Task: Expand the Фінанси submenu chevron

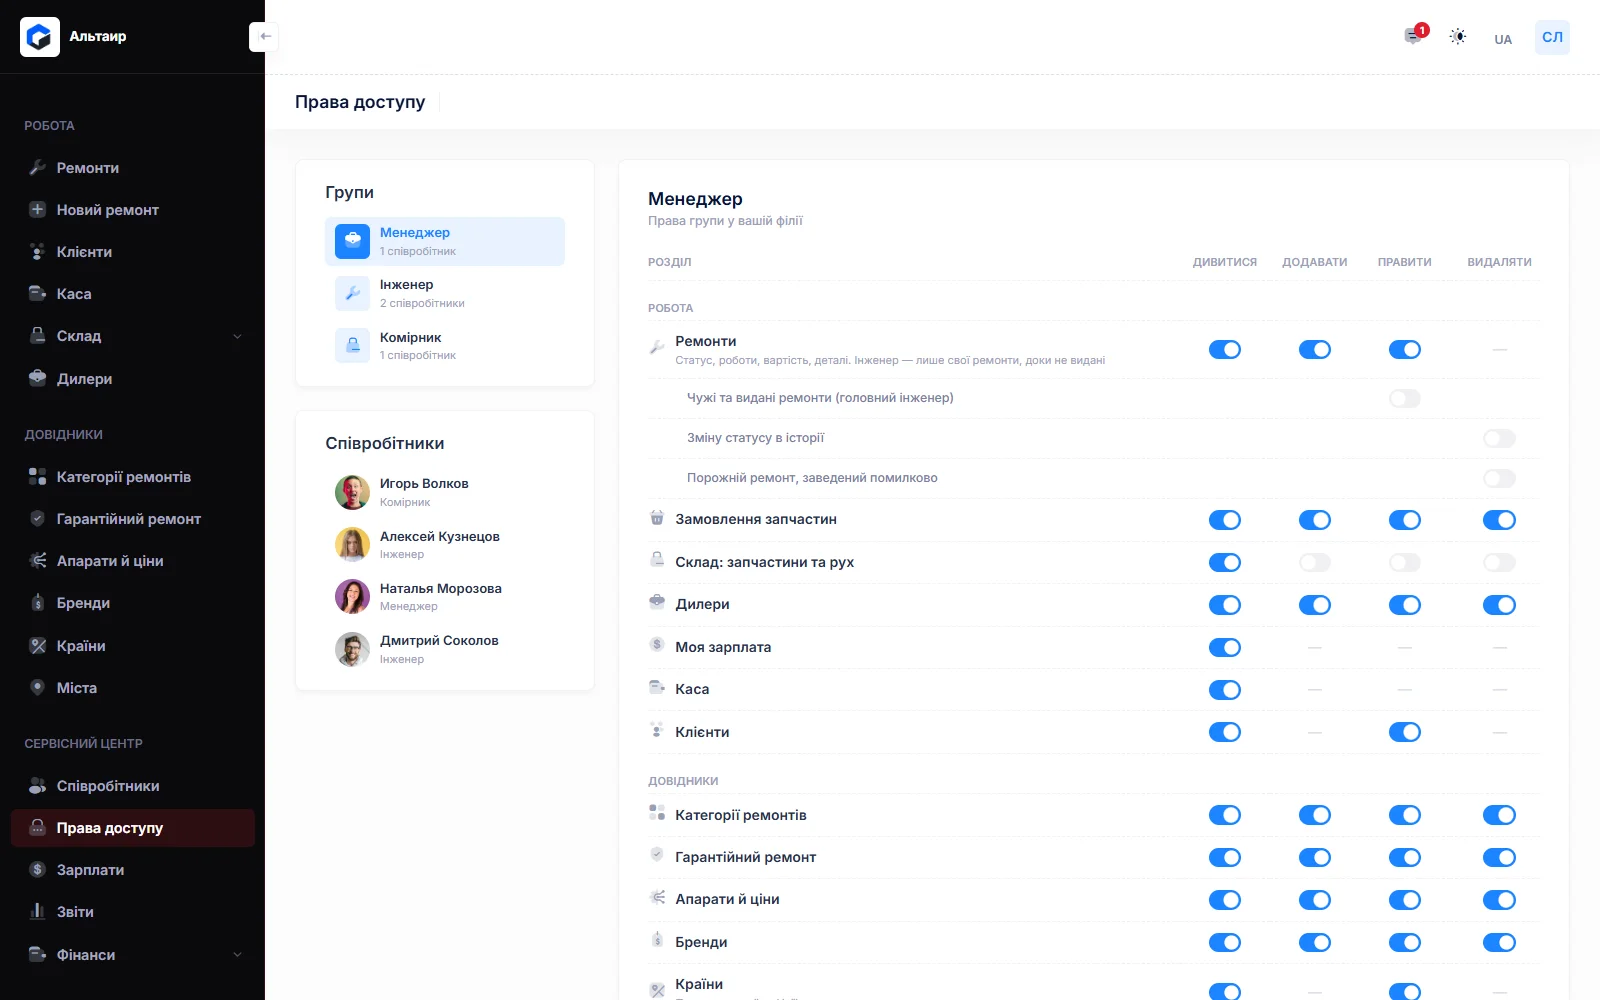Action: pos(237,955)
